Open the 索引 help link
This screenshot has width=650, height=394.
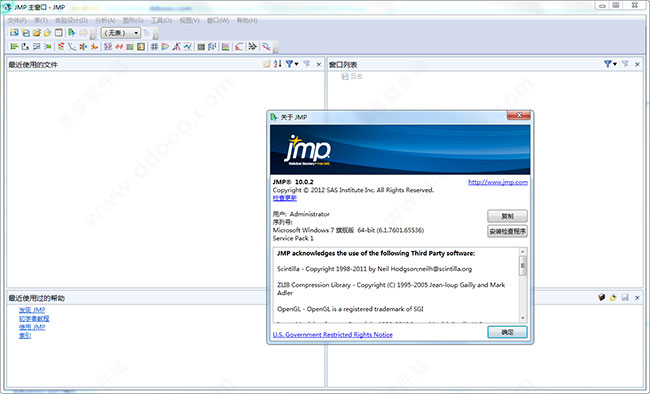(x=25, y=336)
